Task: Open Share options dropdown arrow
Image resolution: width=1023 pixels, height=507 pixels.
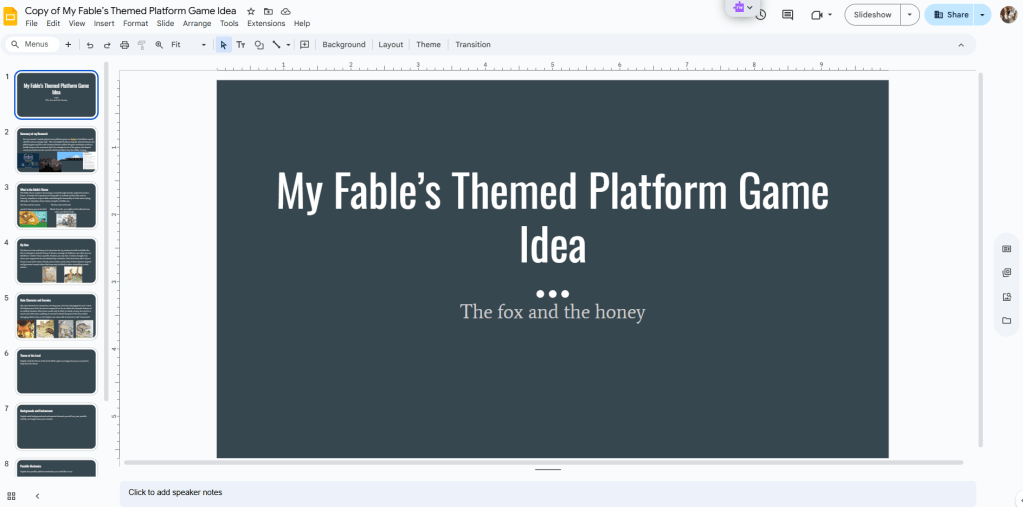Action: pos(982,15)
